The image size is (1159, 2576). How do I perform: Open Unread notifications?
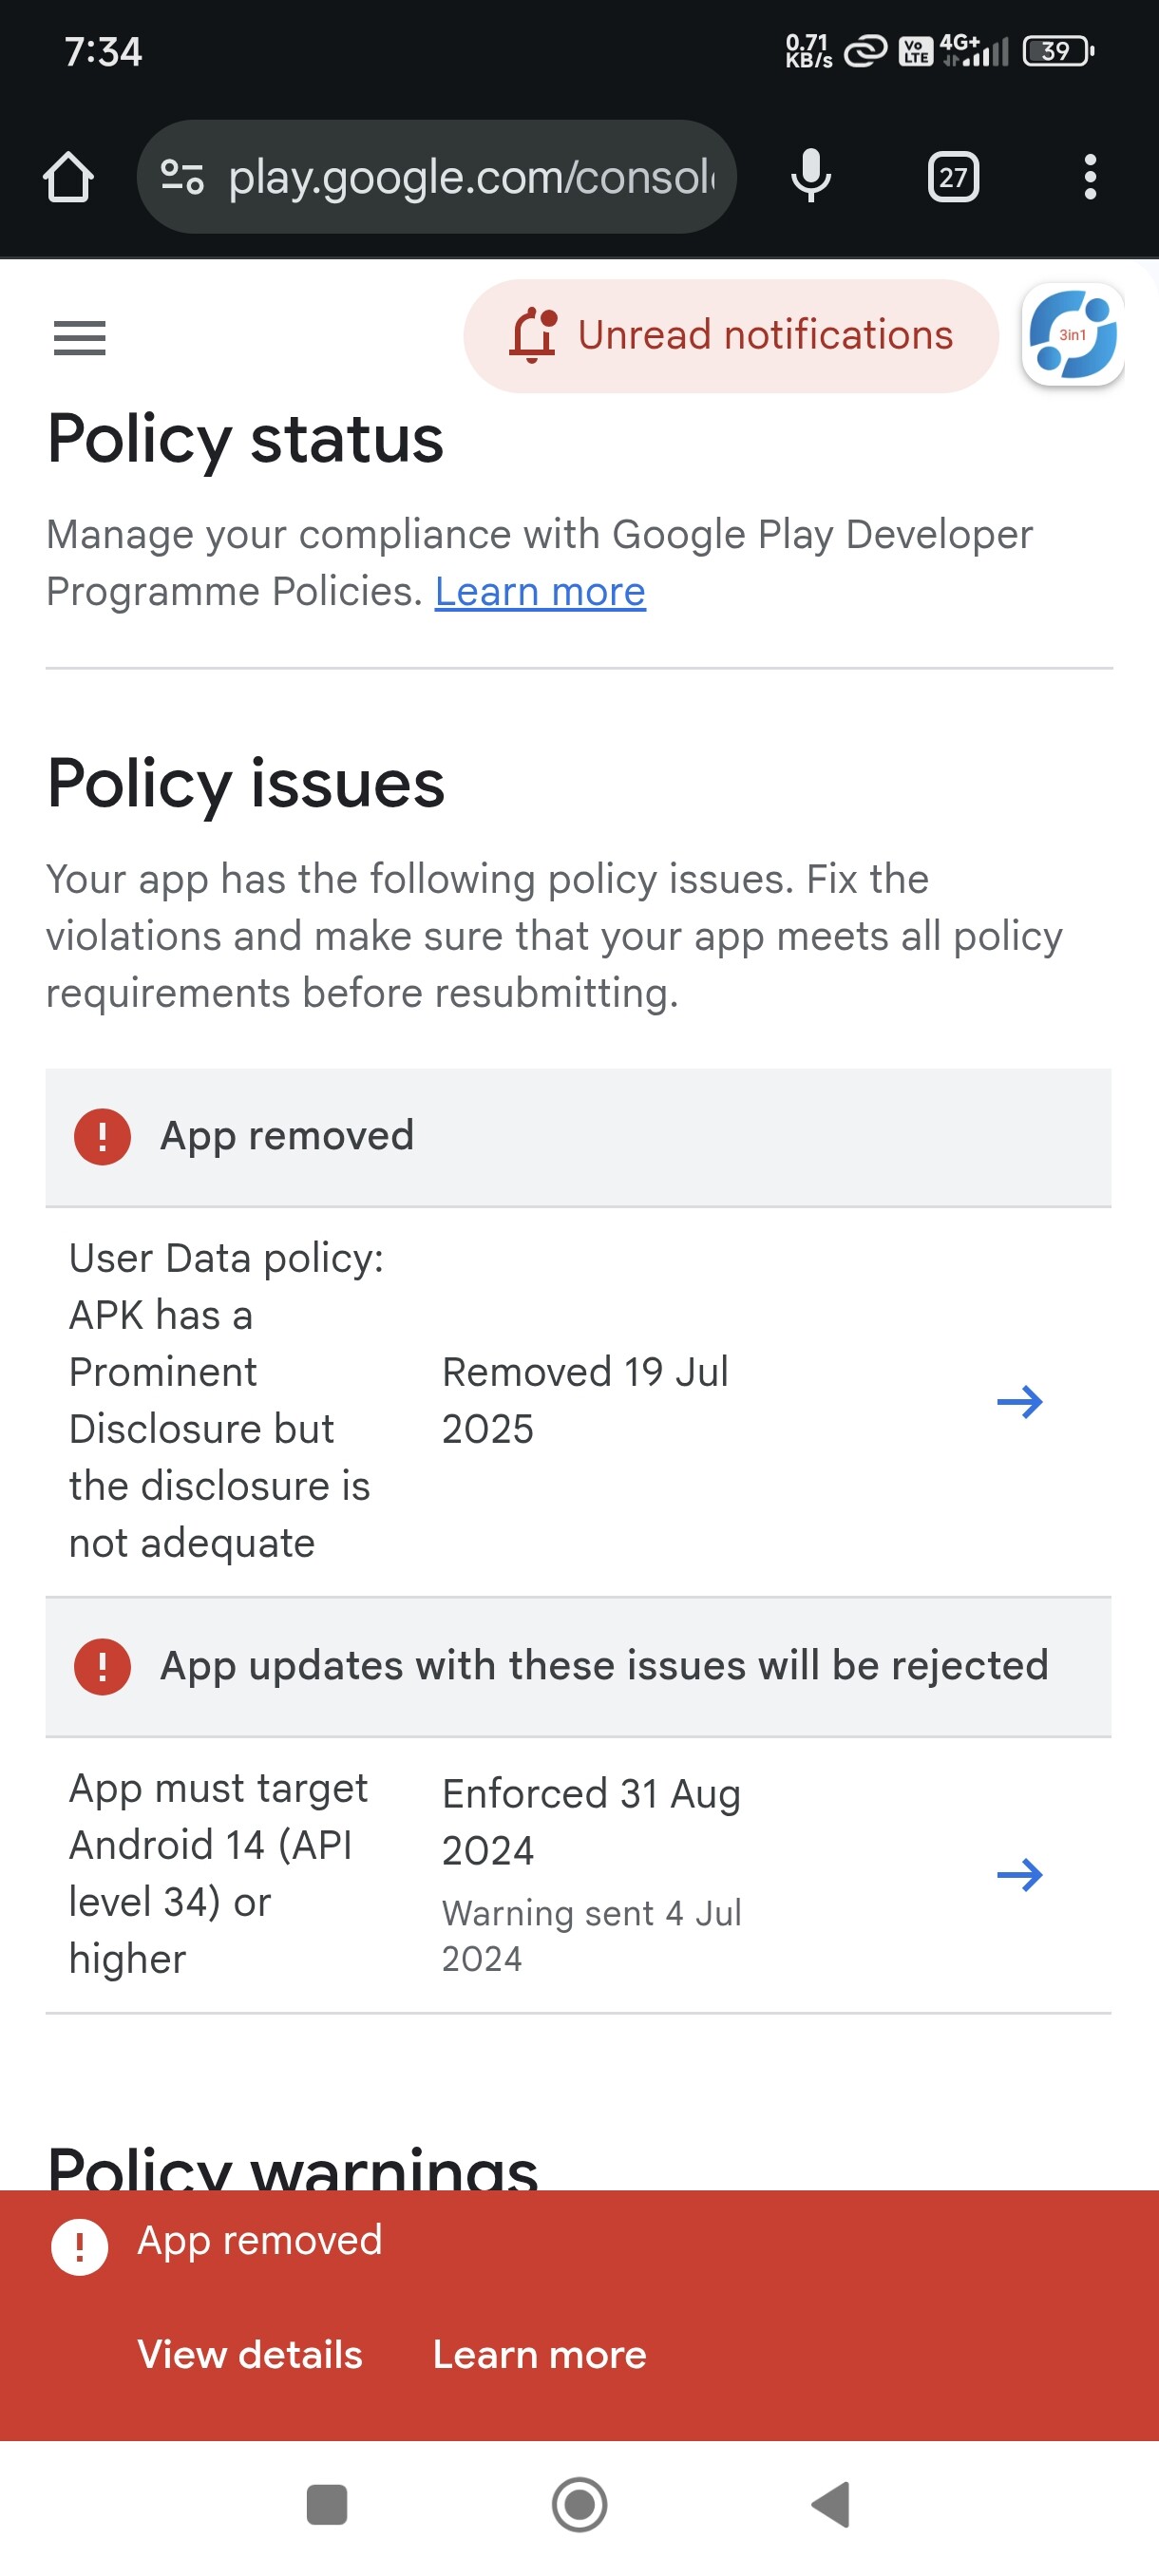point(731,336)
